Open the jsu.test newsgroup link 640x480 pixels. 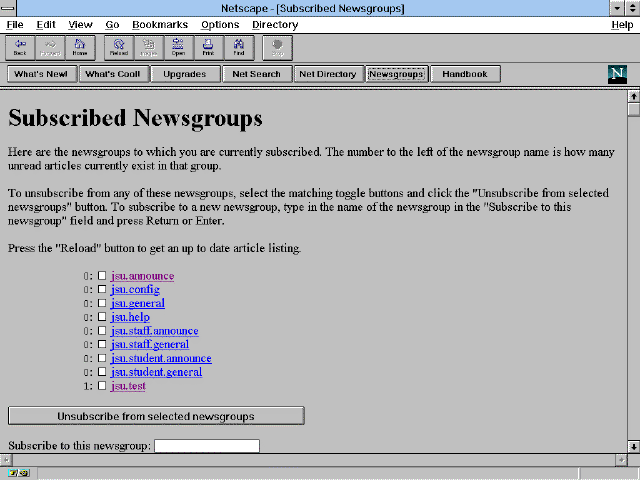point(128,386)
